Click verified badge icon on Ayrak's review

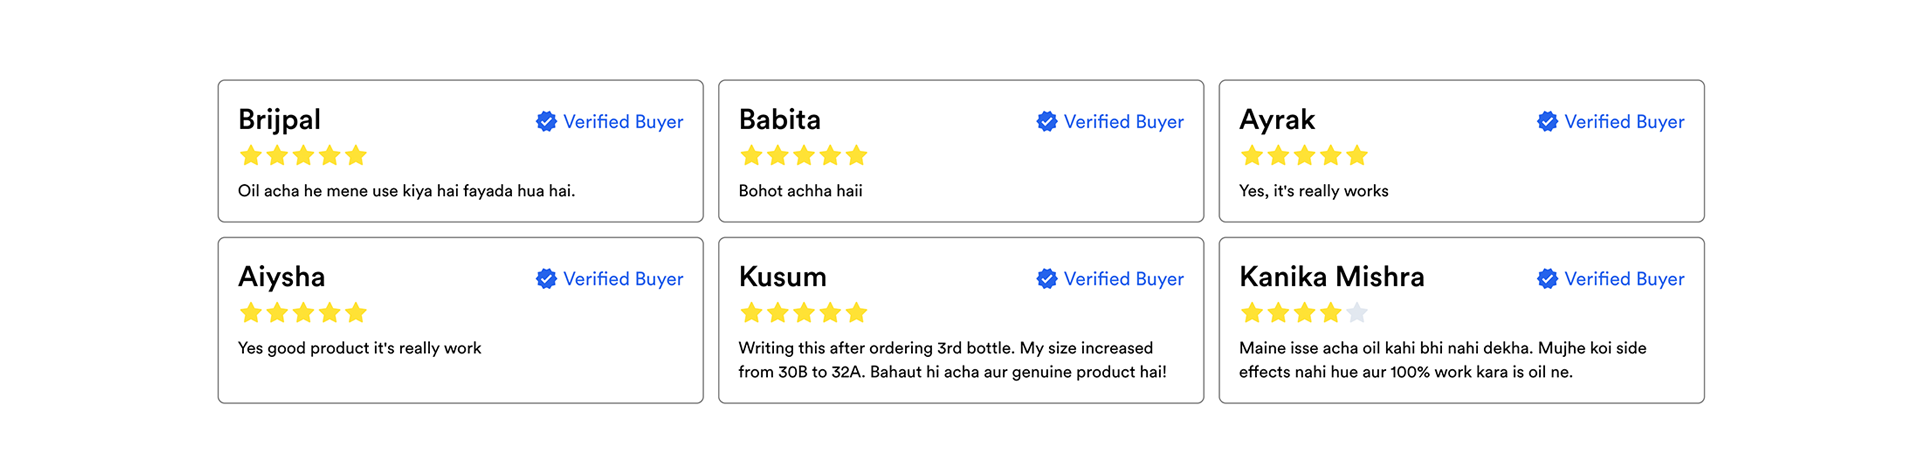(1547, 122)
